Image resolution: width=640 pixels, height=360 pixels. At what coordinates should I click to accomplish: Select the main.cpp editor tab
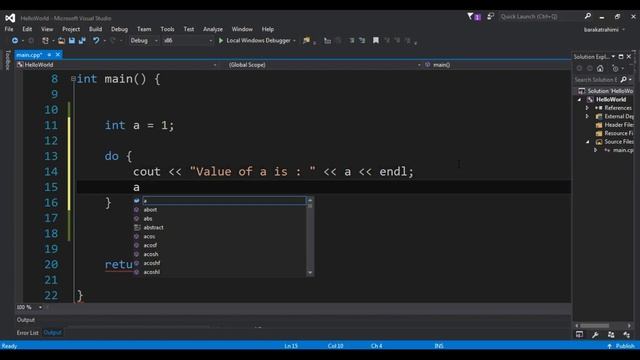click(x=29, y=55)
